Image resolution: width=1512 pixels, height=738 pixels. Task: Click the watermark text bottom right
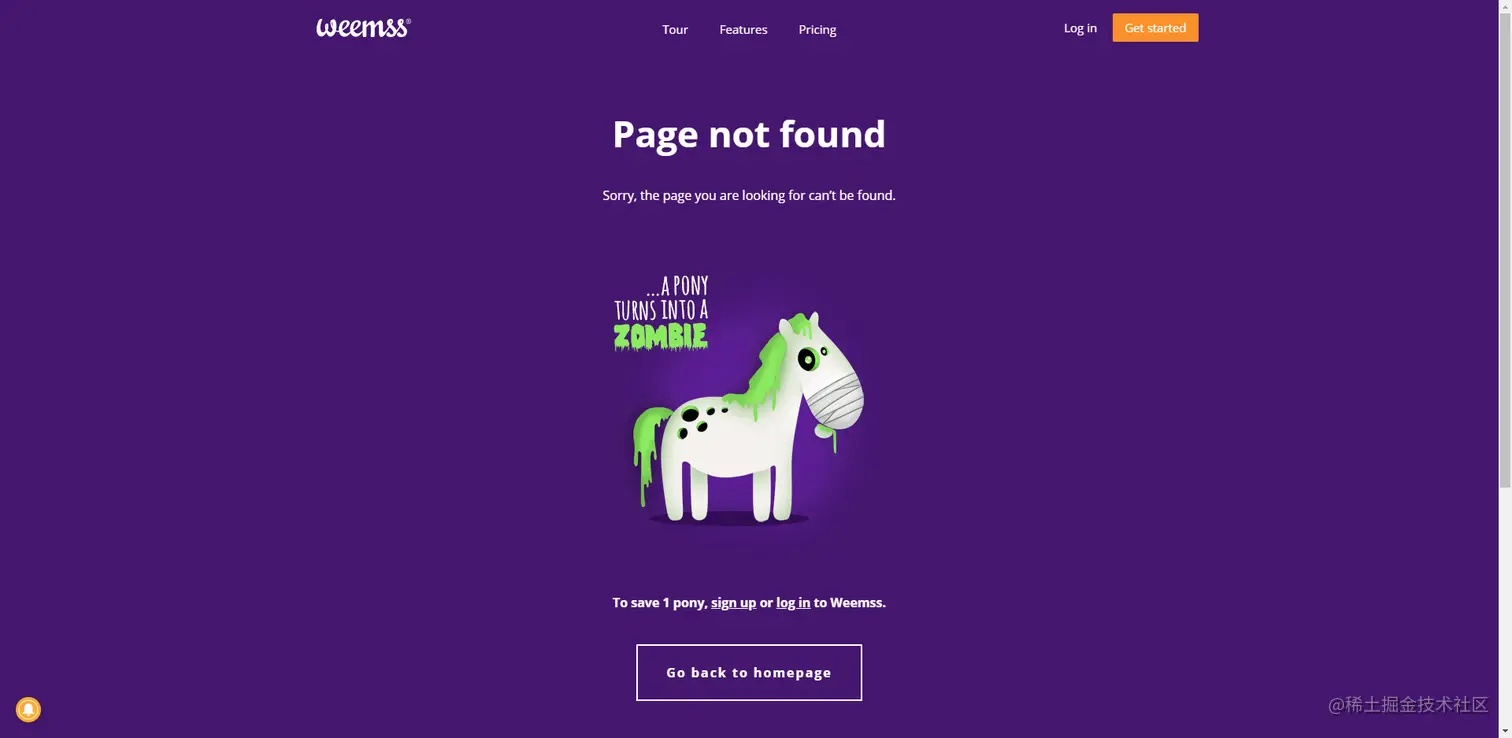point(1408,705)
